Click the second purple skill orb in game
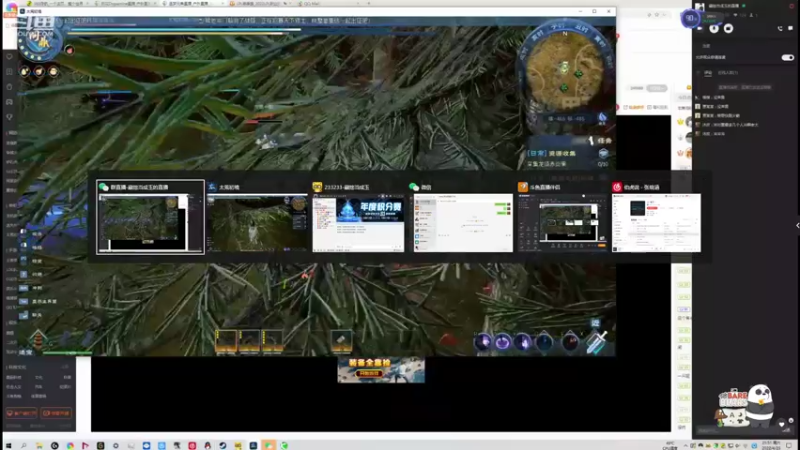800x450 pixels. (503, 342)
